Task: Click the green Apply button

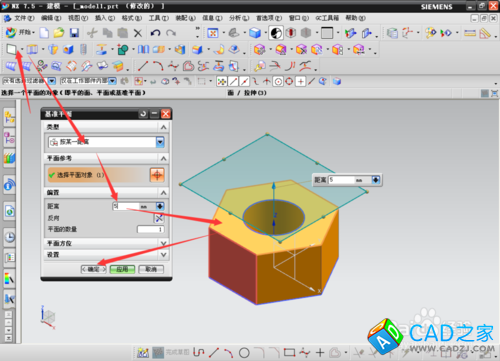Action: [x=122, y=269]
